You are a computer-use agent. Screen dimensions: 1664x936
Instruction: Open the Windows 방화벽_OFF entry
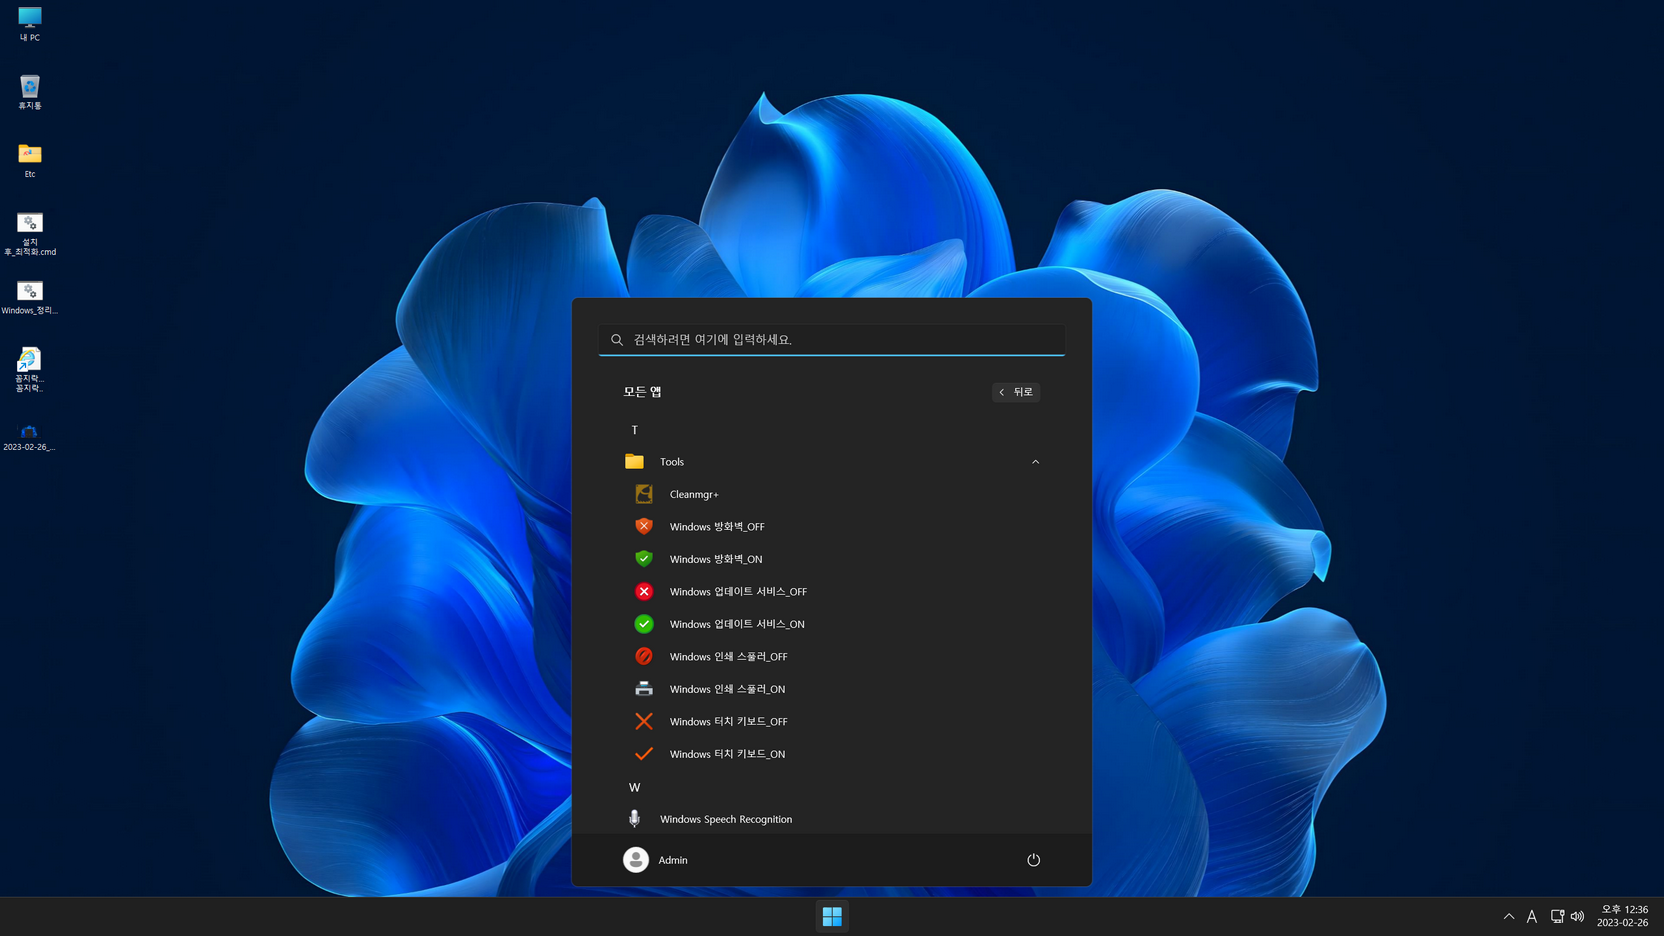coord(832,526)
